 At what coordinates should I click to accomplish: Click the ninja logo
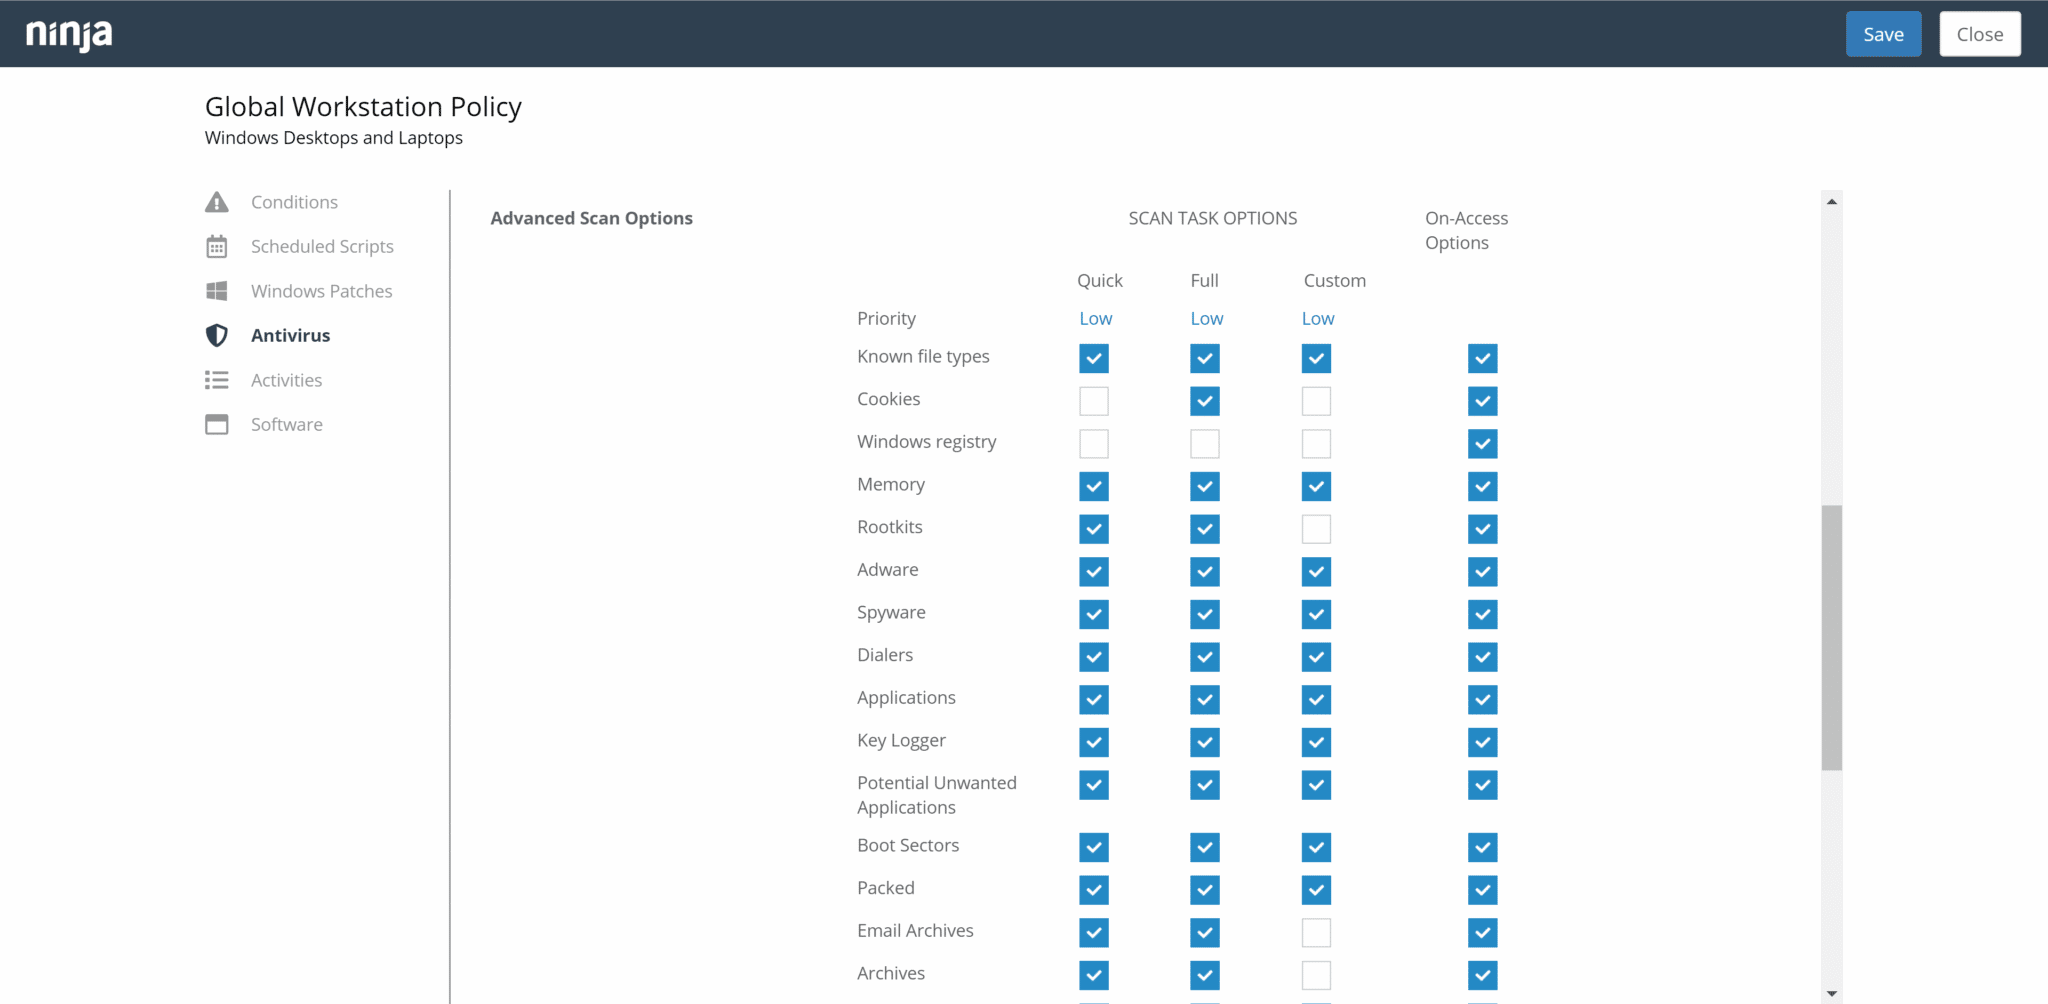click(67, 33)
